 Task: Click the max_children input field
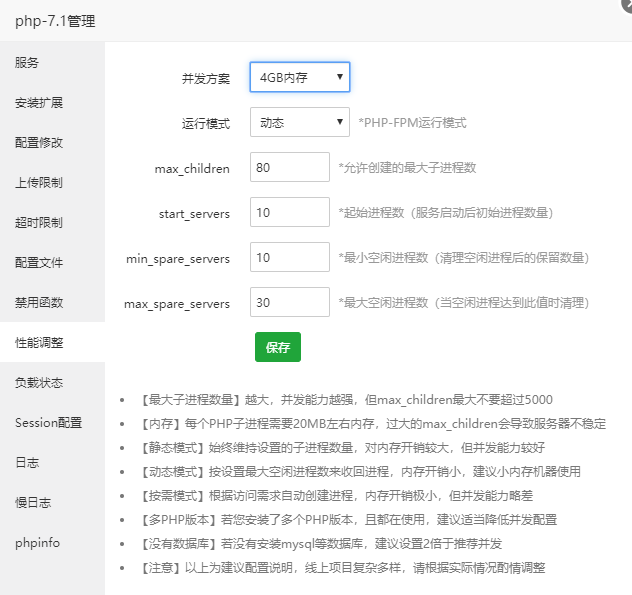point(290,167)
